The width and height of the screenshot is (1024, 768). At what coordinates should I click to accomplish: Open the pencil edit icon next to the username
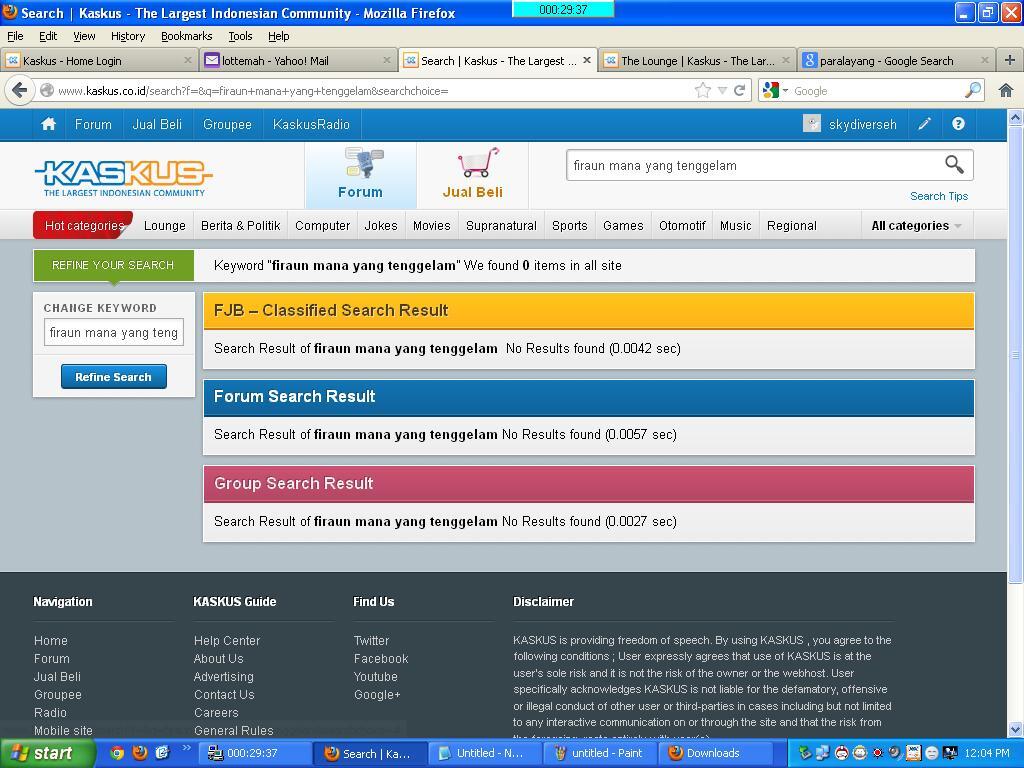click(924, 124)
